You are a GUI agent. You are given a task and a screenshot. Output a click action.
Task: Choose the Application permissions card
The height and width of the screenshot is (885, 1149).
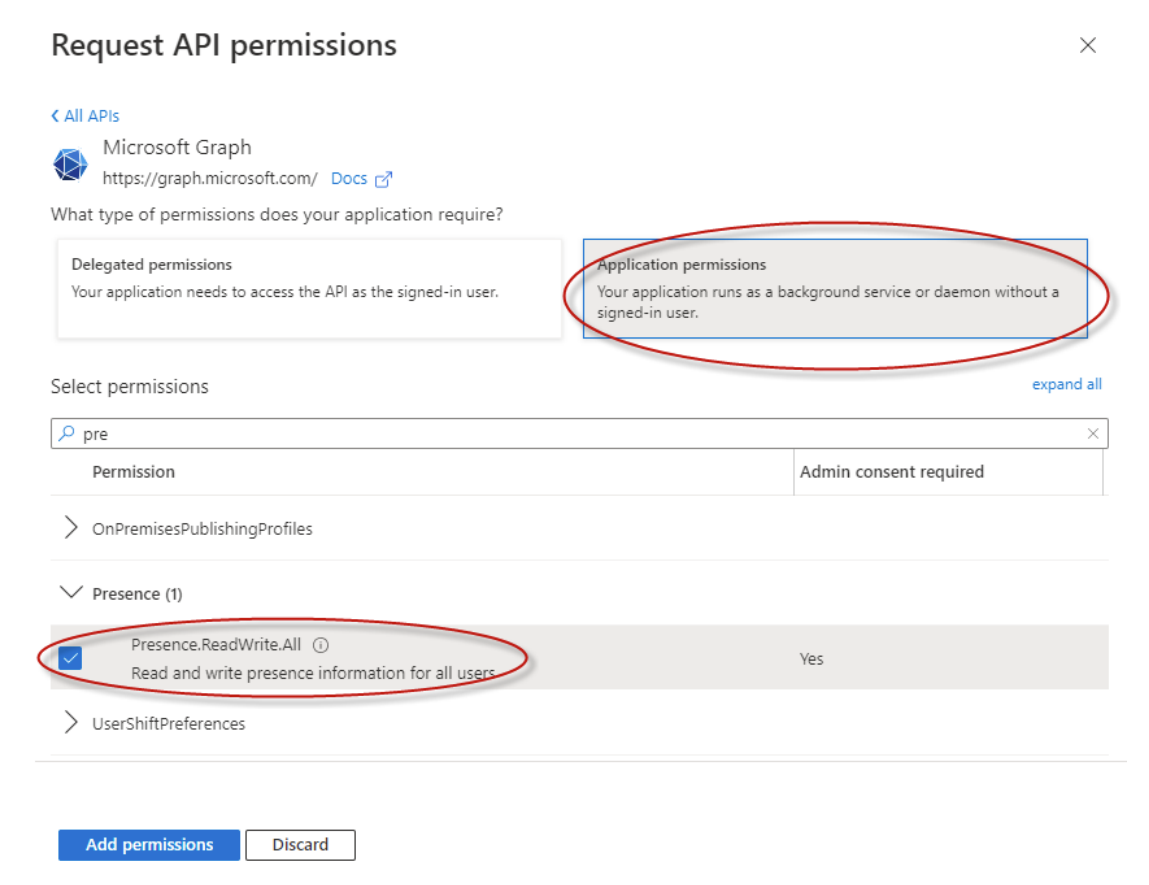(835, 289)
